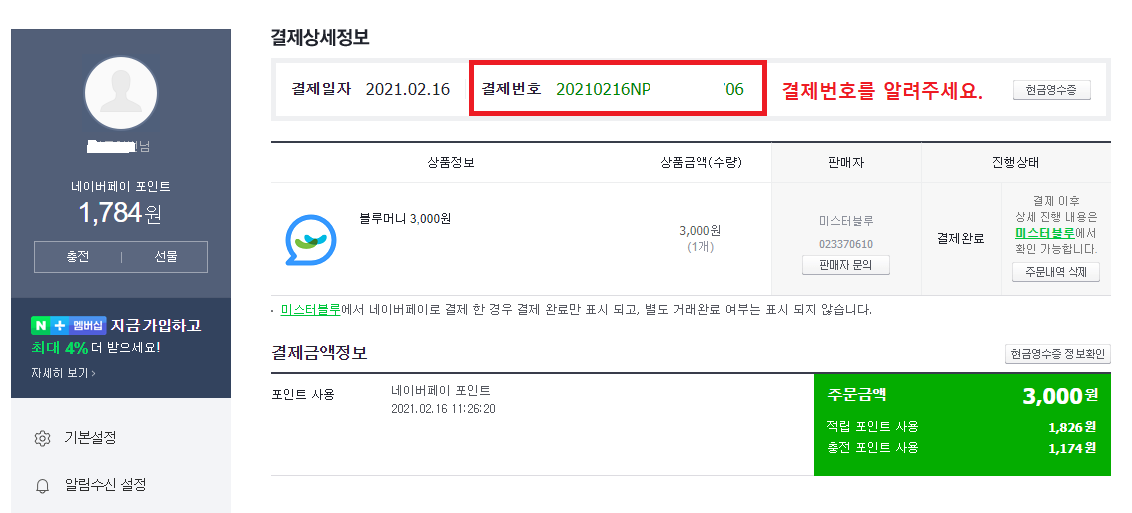Select 알림수신 설정 menu item

105,484
